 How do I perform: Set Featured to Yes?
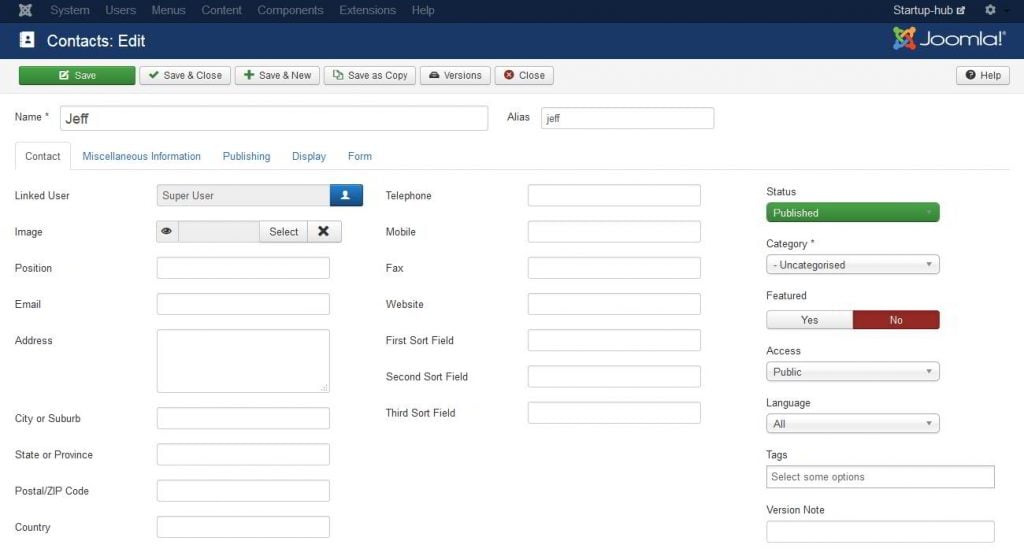809,320
